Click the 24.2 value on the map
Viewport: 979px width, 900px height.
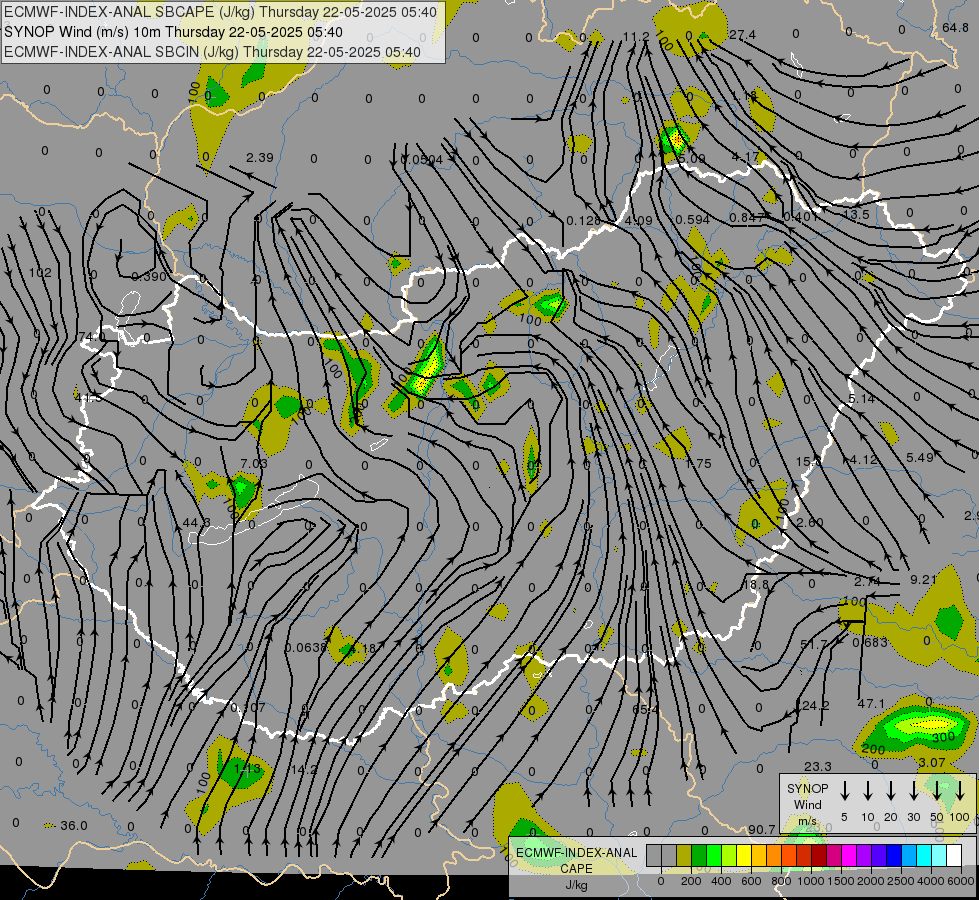816,706
